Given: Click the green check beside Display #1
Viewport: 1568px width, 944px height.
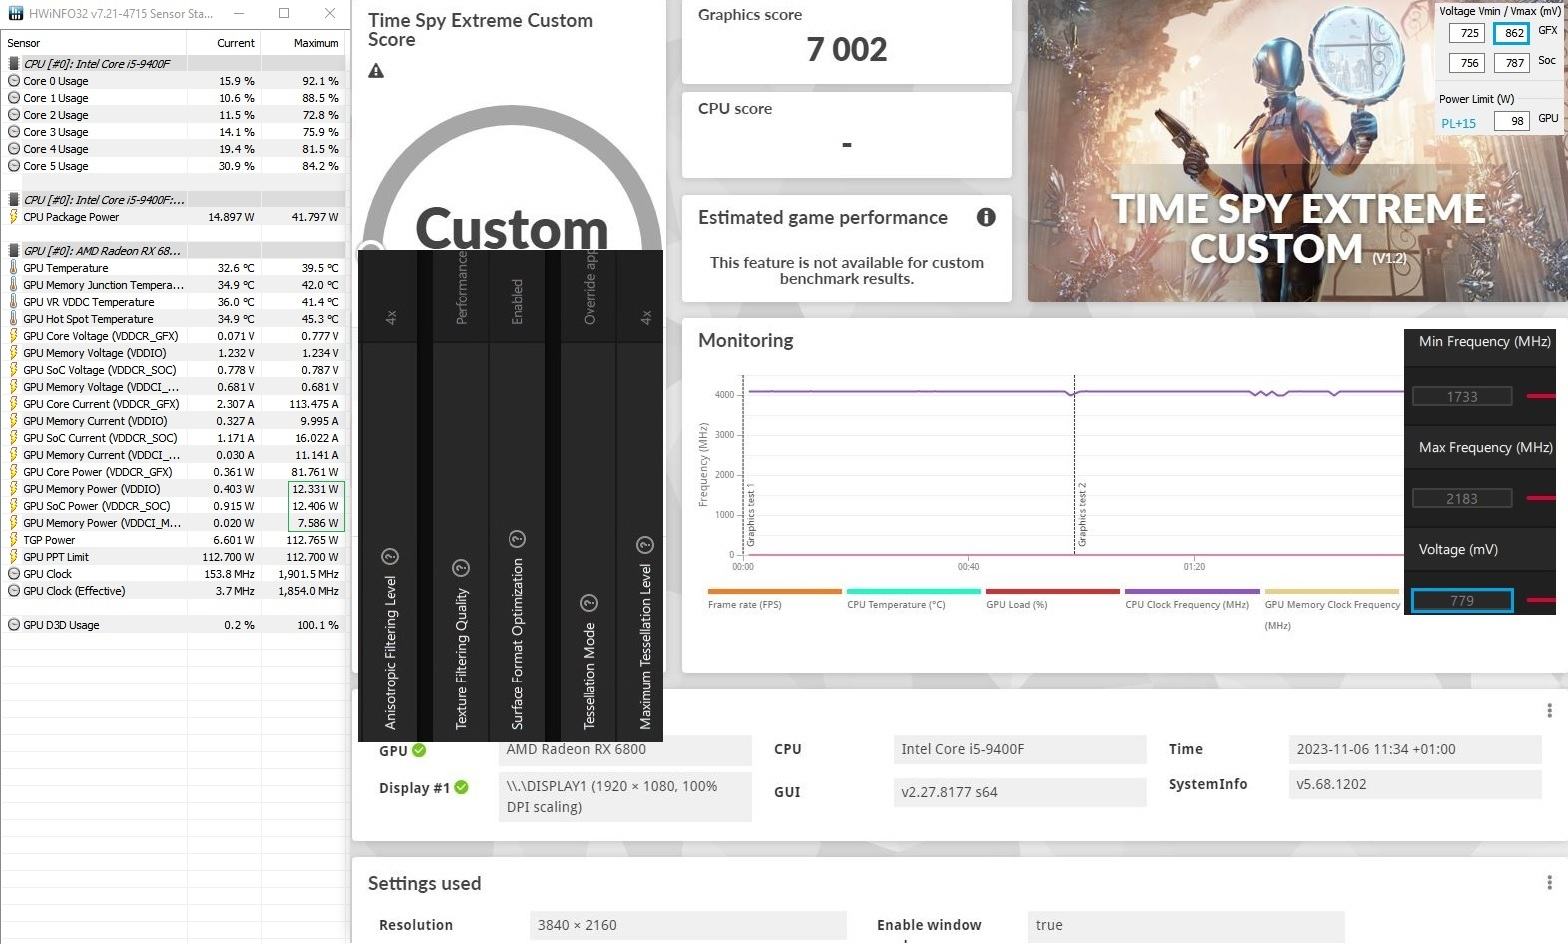Looking at the screenshot, I should (x=461, y=787).
